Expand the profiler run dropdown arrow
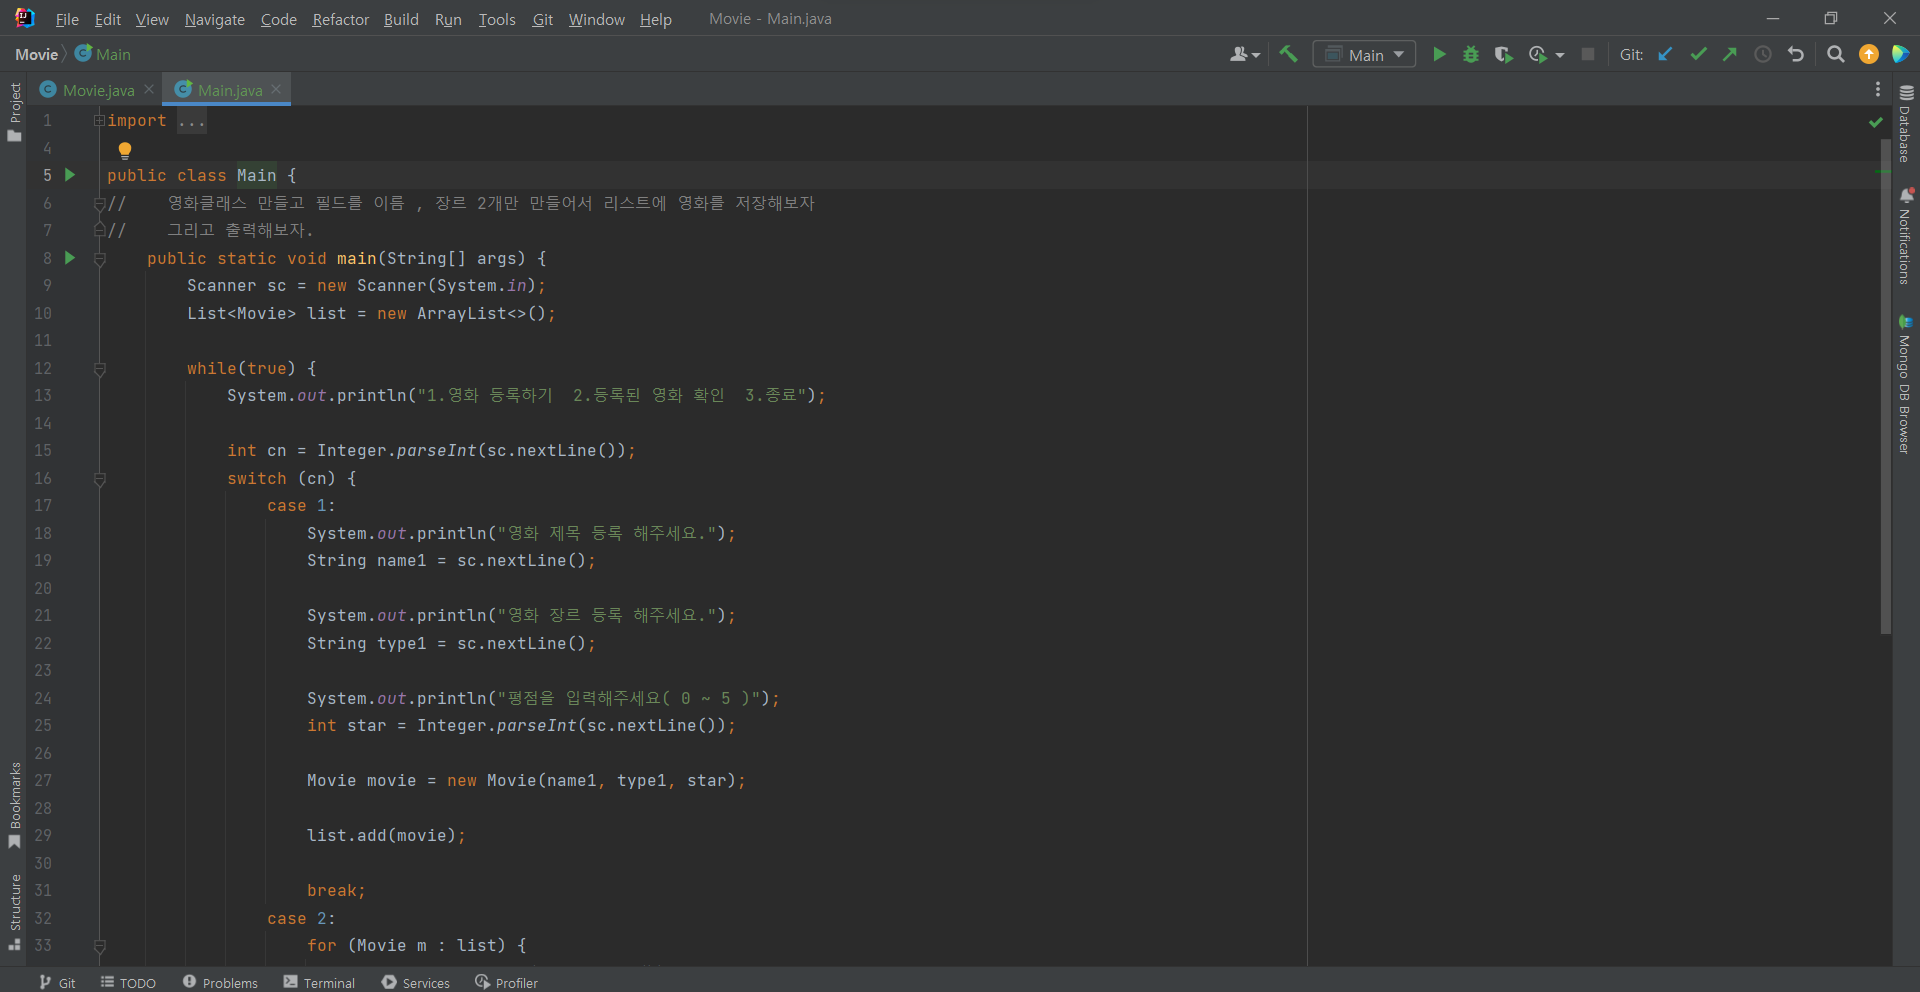Screen dimensions: 1920x992 1560,55
